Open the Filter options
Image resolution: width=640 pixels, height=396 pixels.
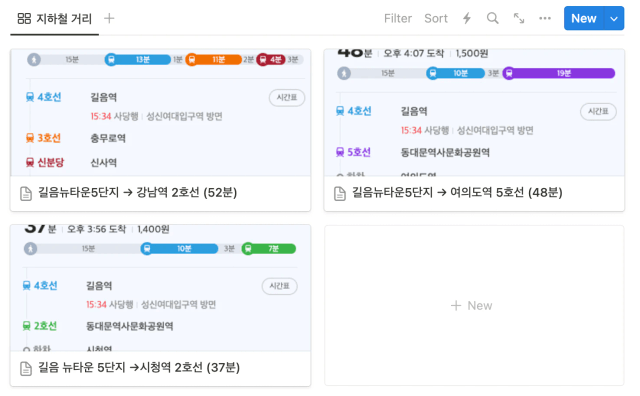tap(398, 18)
